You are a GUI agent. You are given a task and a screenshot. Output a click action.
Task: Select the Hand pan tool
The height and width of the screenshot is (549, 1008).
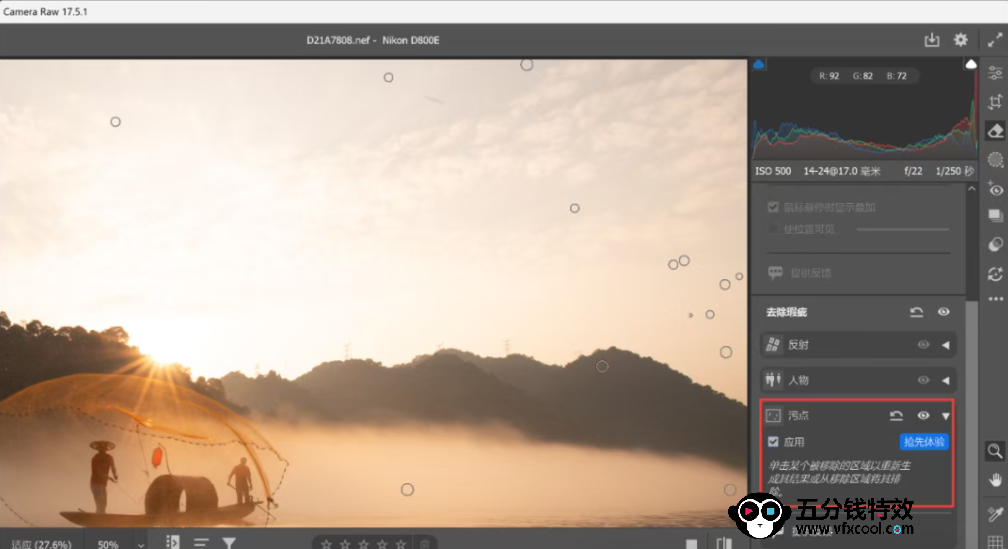(x=995, y=480)
